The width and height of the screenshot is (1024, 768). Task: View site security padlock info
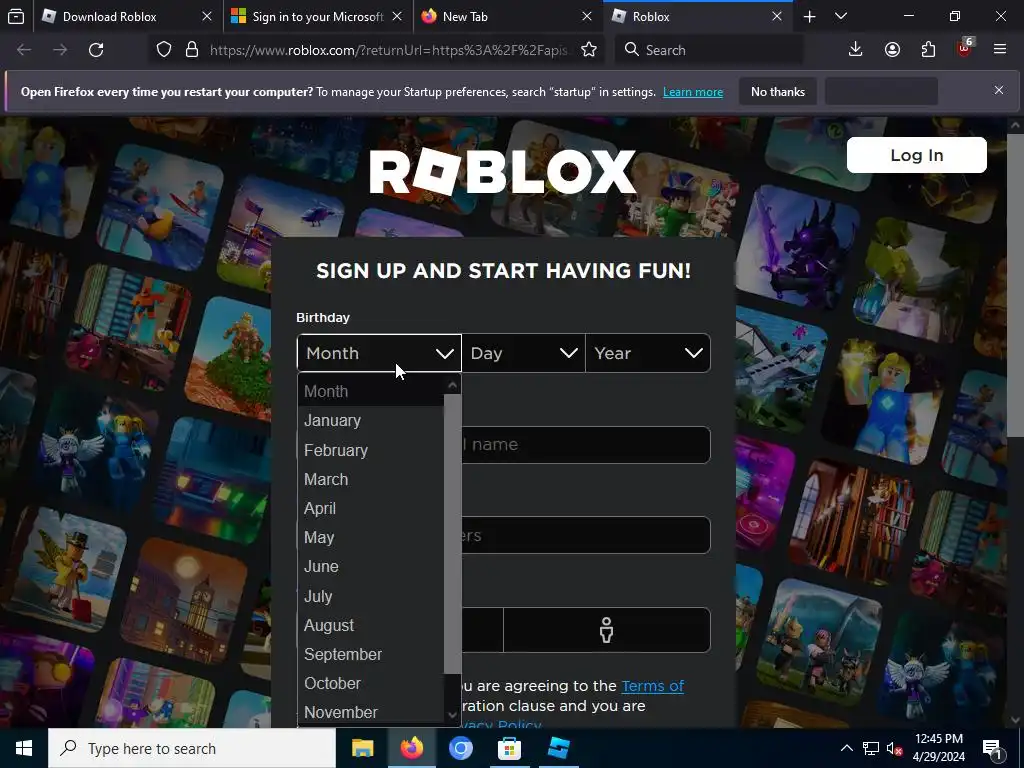click(x=191, y=50)
